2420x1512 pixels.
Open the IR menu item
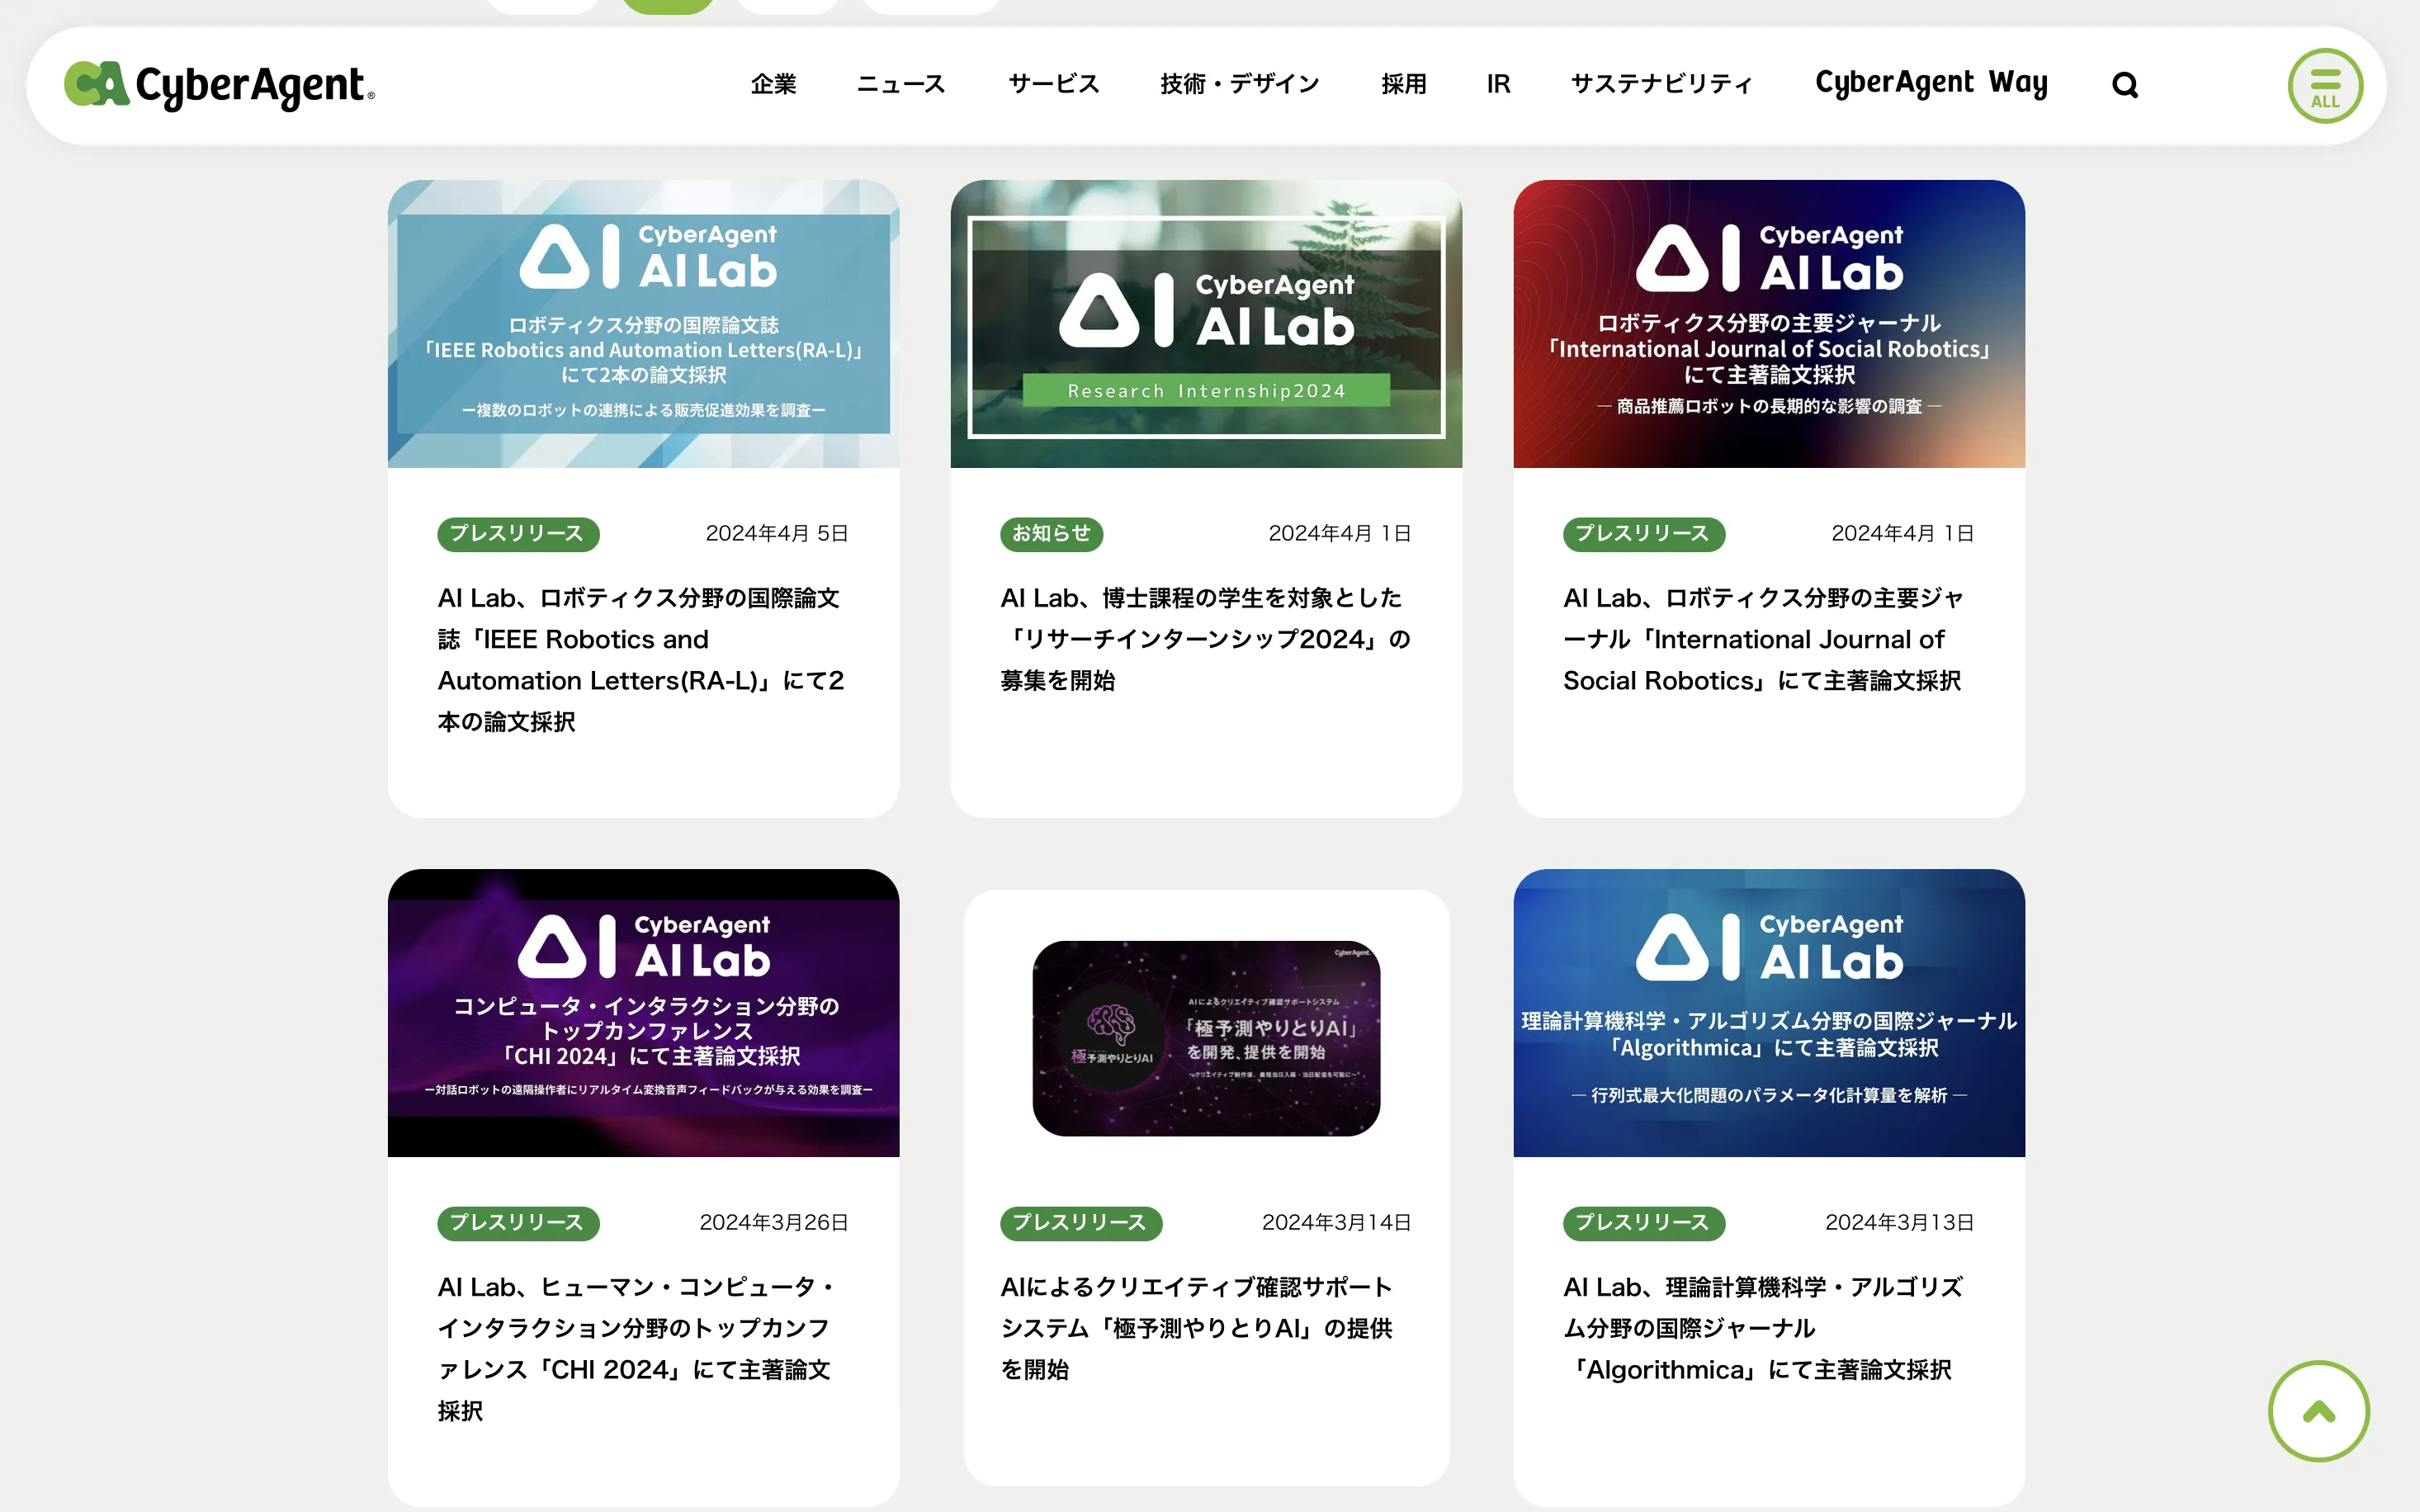1498,84
